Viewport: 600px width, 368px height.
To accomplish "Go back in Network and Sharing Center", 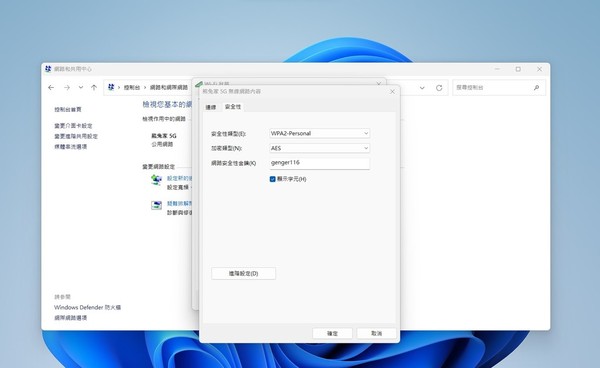I will pos(51,88).
